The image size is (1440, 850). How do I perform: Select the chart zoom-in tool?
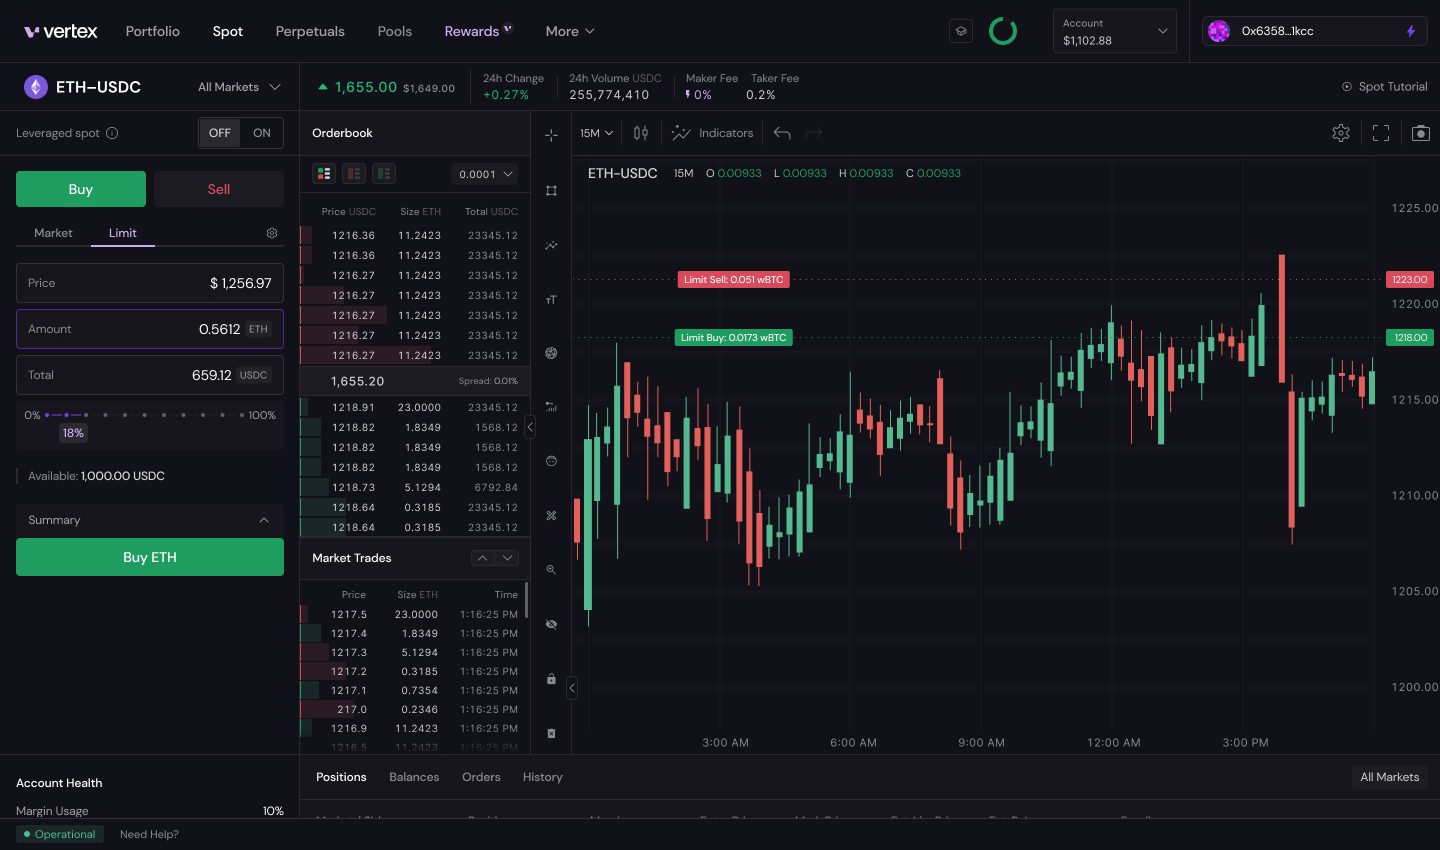551,569
